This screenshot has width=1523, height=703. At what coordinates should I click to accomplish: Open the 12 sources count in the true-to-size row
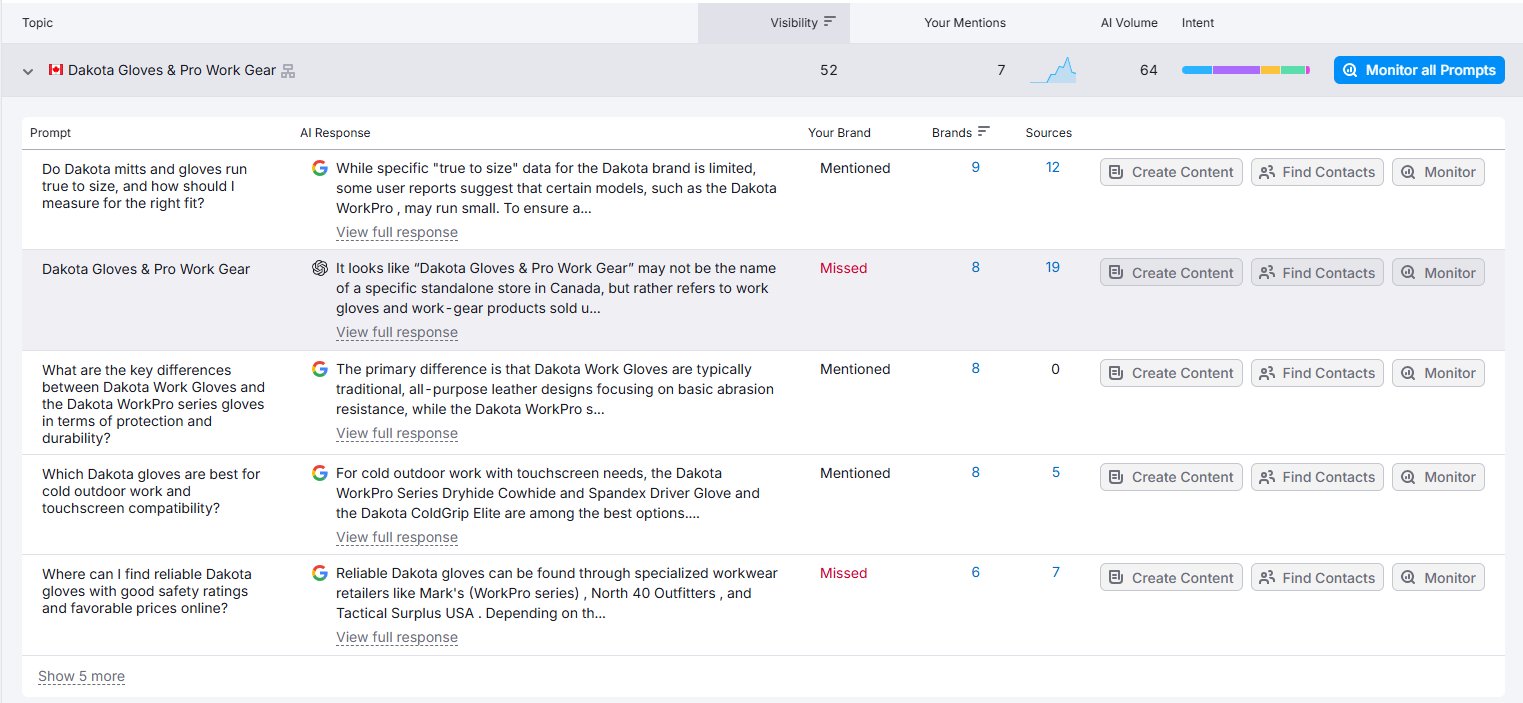pyautogui.click(x=1052, y=167)
